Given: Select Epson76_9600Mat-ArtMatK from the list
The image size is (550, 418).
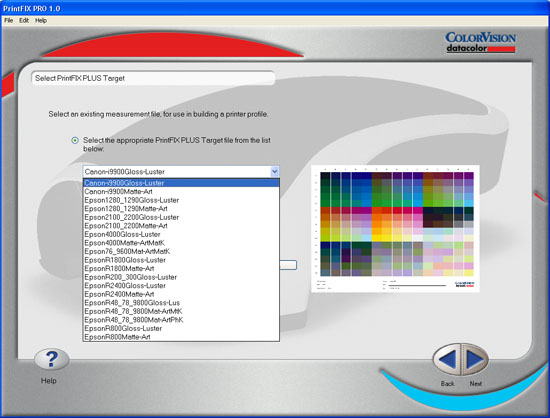Looking at the screenshot, I should (x=181, y=251).
